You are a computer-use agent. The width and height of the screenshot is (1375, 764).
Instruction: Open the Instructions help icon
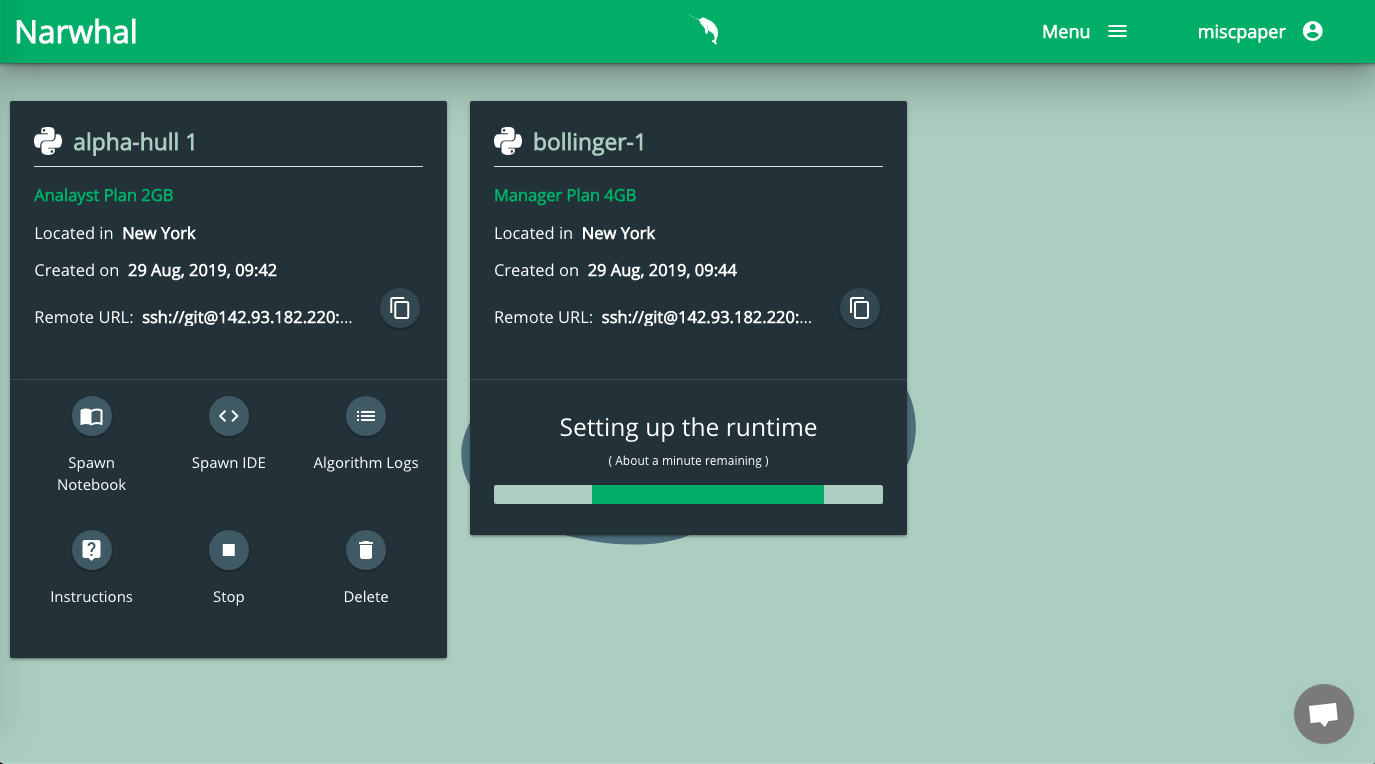[91, 550]
